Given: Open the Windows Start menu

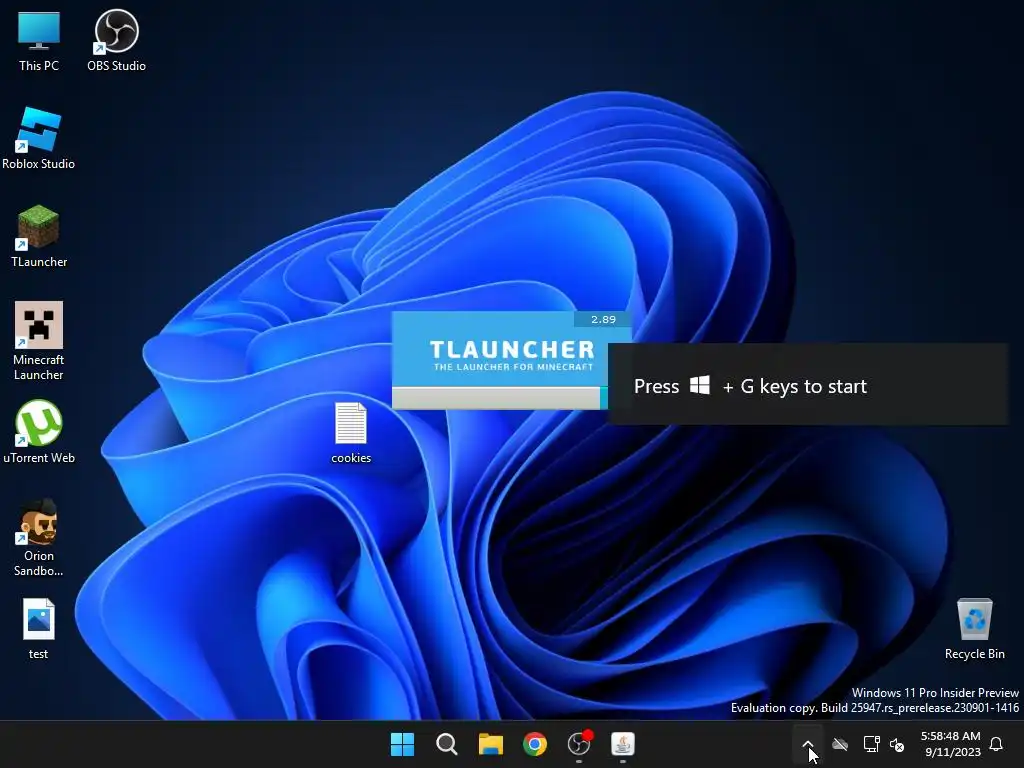Looking at the screenshot, I should pyautogui.click(x=402, y=744).
